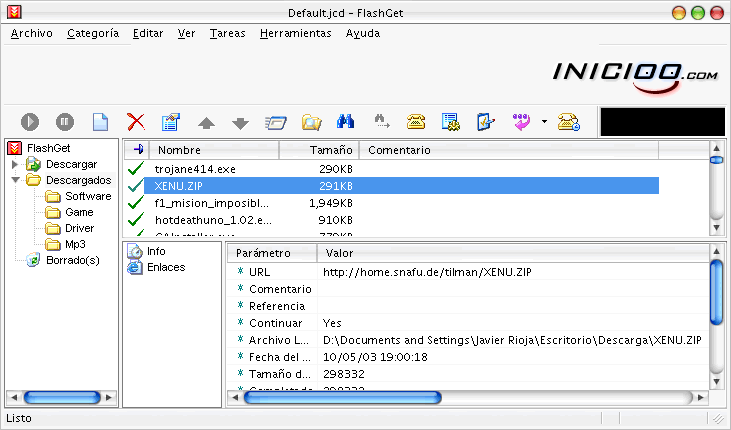Click download list scrollbar down arrow

tap(717, 228)
